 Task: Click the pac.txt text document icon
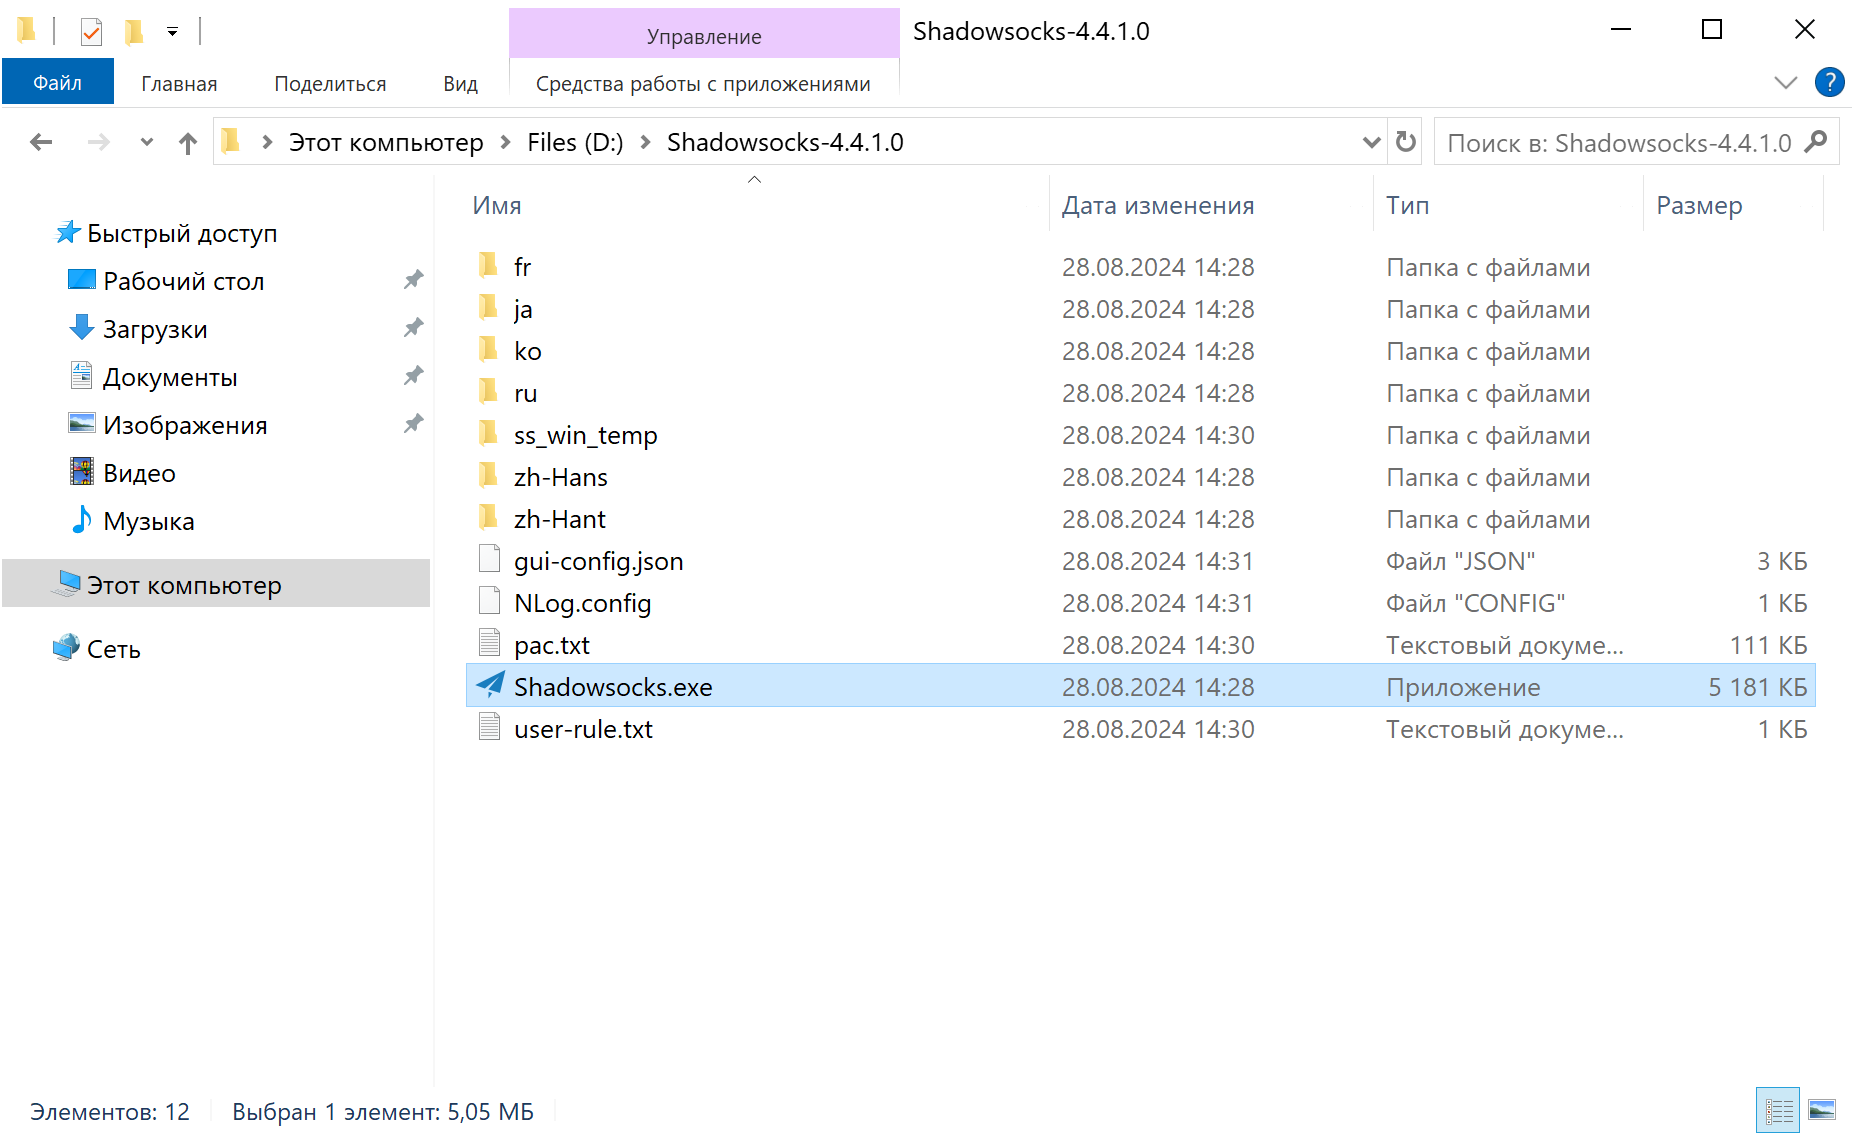click(489, 643)
